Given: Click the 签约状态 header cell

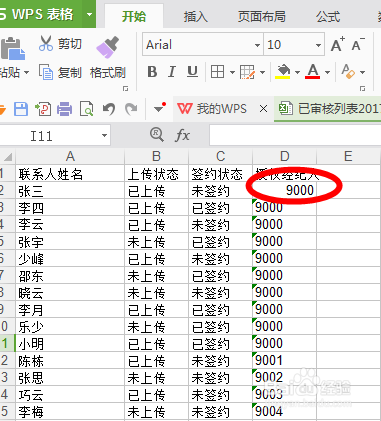Looking at the screenshot, I should coord(220,174).
